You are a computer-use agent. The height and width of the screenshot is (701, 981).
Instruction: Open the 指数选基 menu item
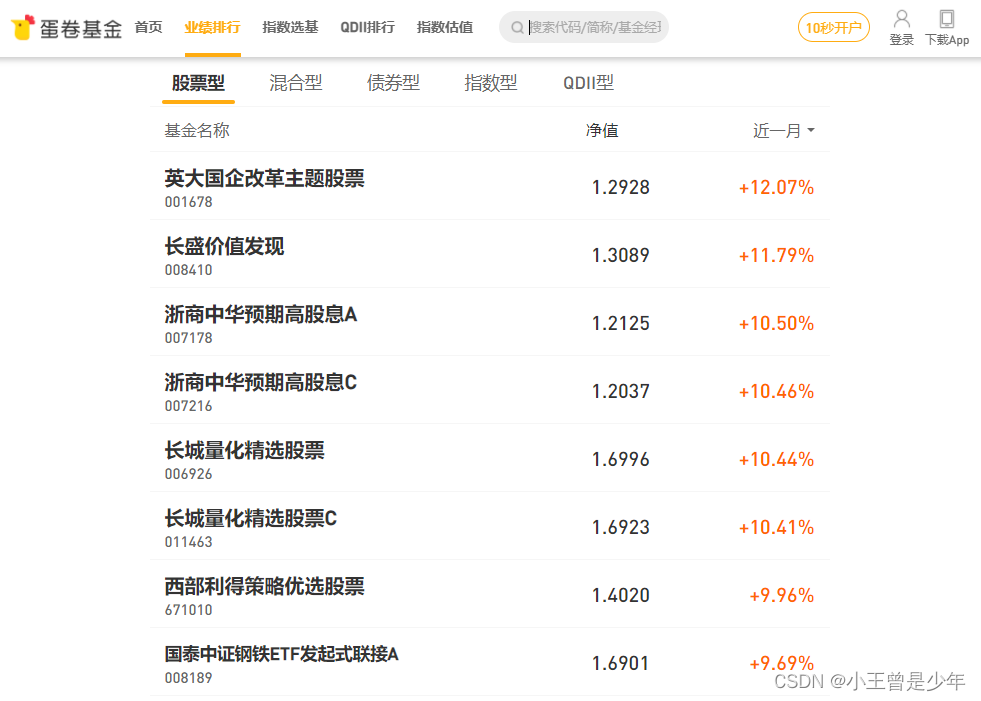coord(290,27)
